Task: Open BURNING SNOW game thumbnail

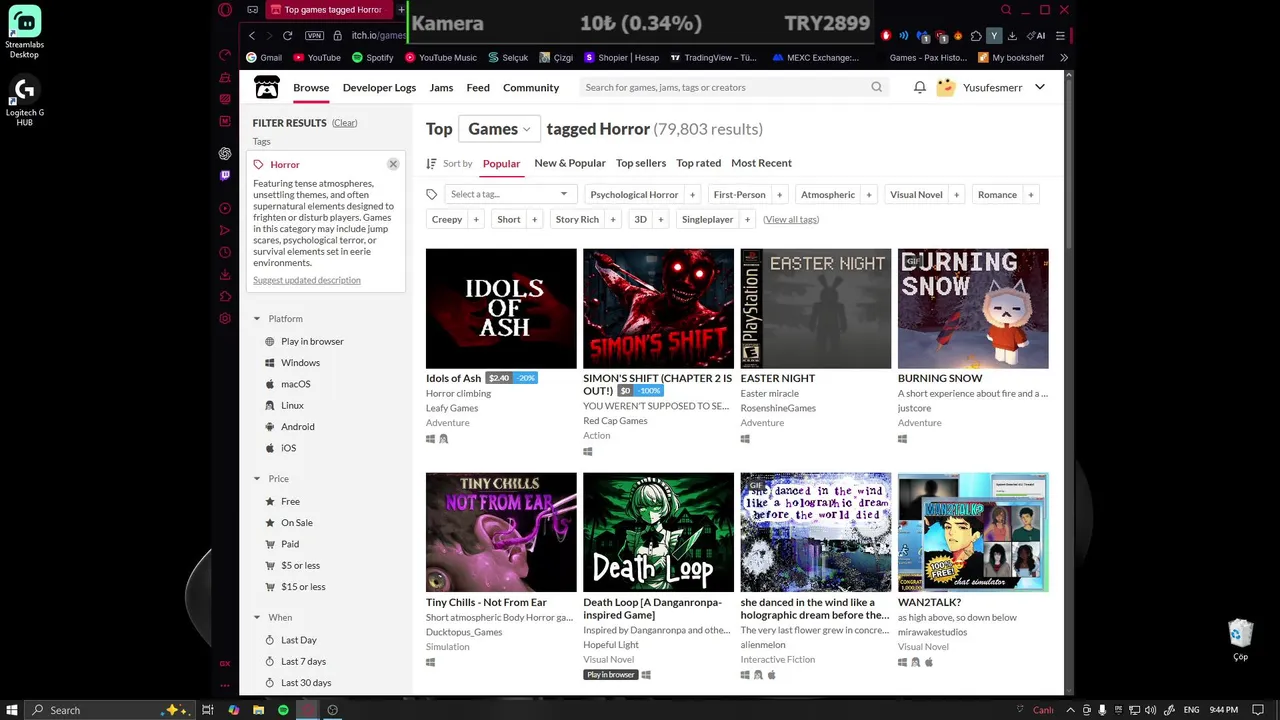Action: 973,308
